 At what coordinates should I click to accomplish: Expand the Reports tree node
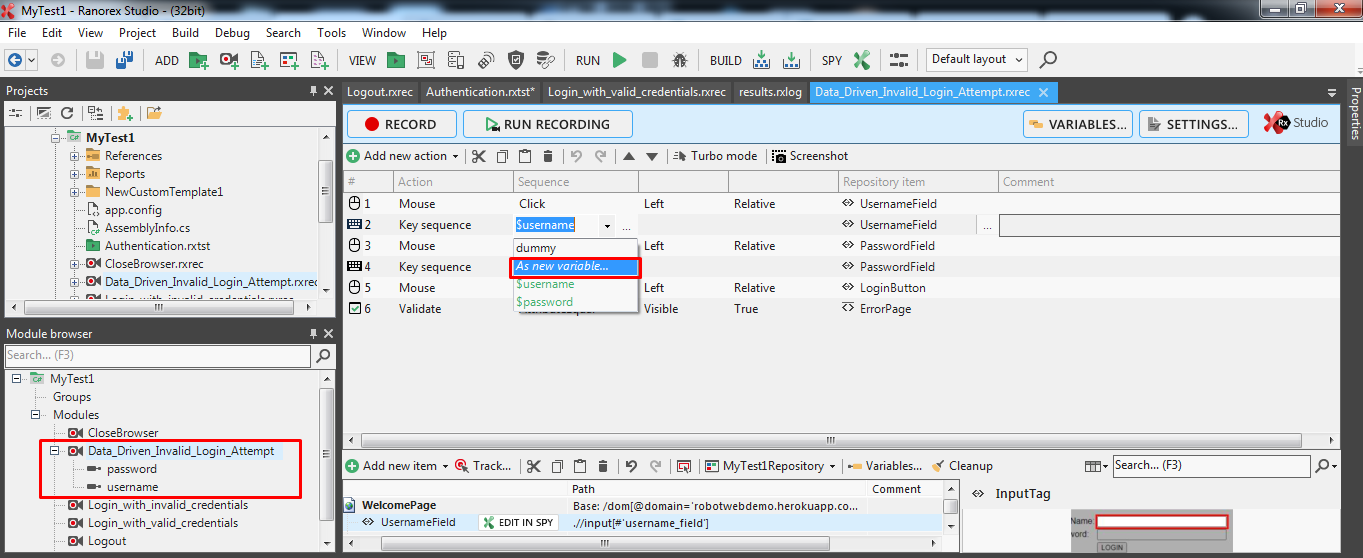(x=74, y=174)
